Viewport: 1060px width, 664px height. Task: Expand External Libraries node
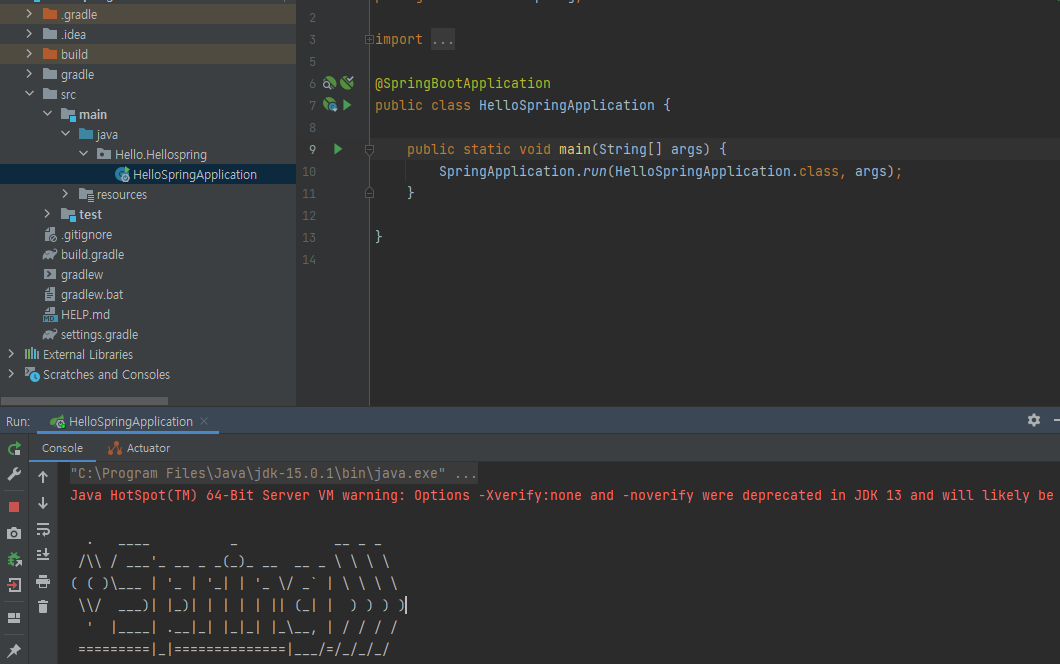click(11, 354)
